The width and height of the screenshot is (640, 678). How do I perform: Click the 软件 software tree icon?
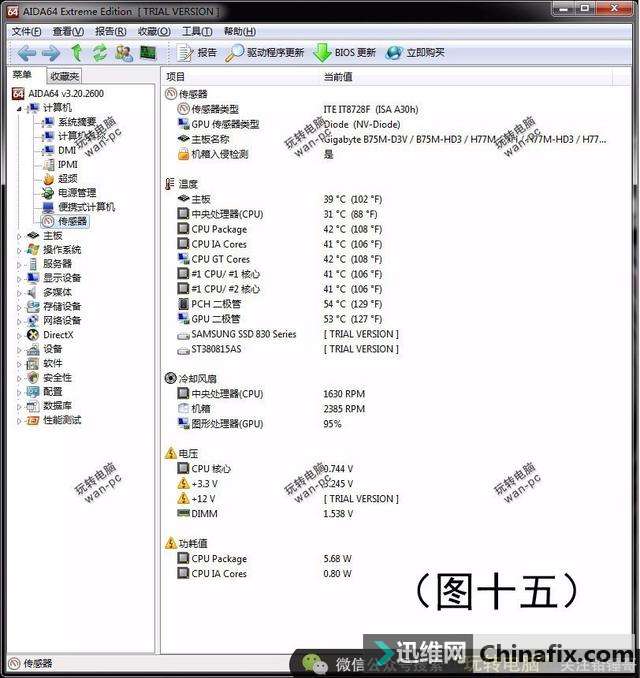point(33,364)
